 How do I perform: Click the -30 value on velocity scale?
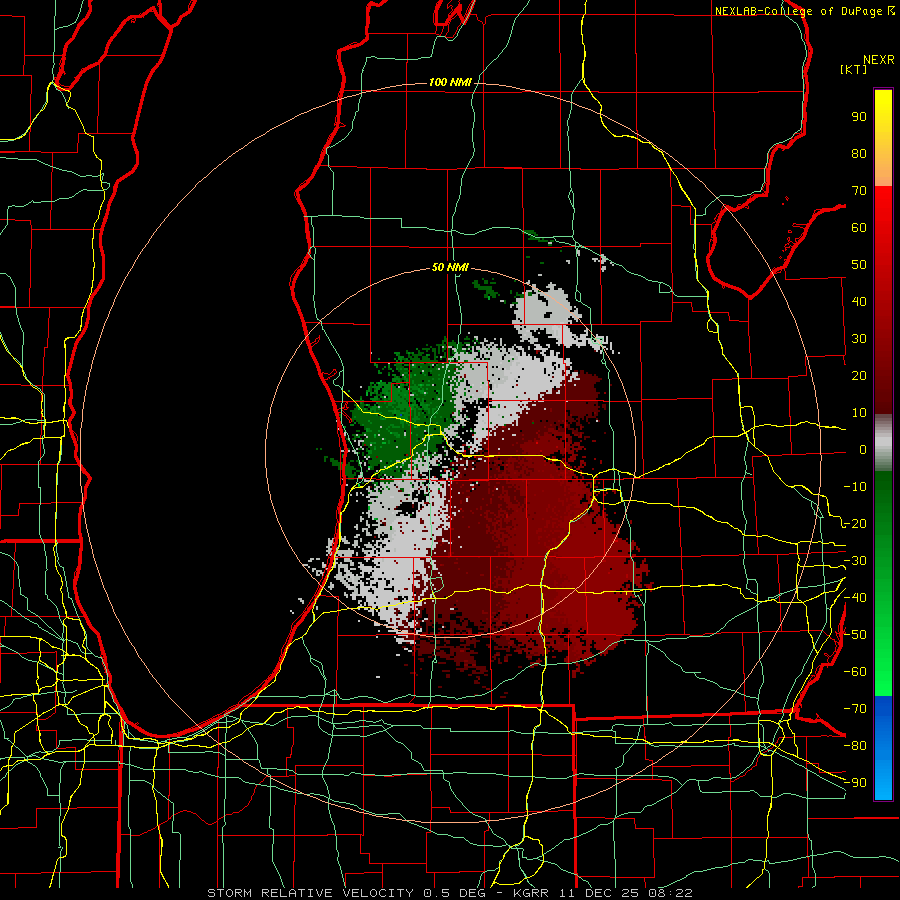(x=855, y=561)
